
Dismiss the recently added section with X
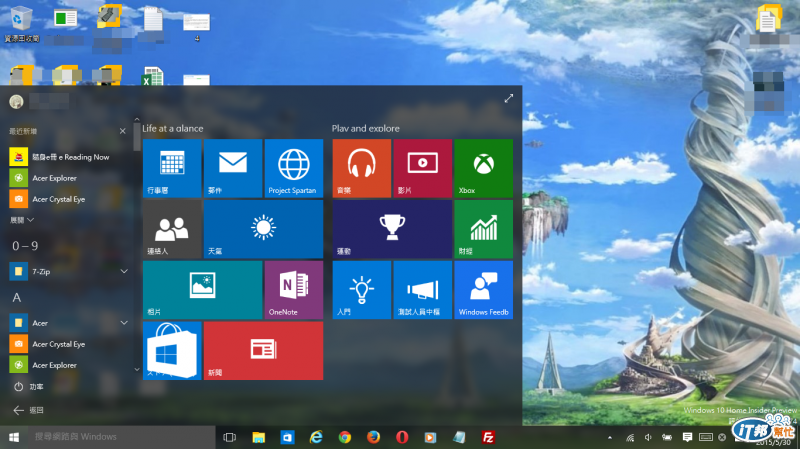coord(122,131)
